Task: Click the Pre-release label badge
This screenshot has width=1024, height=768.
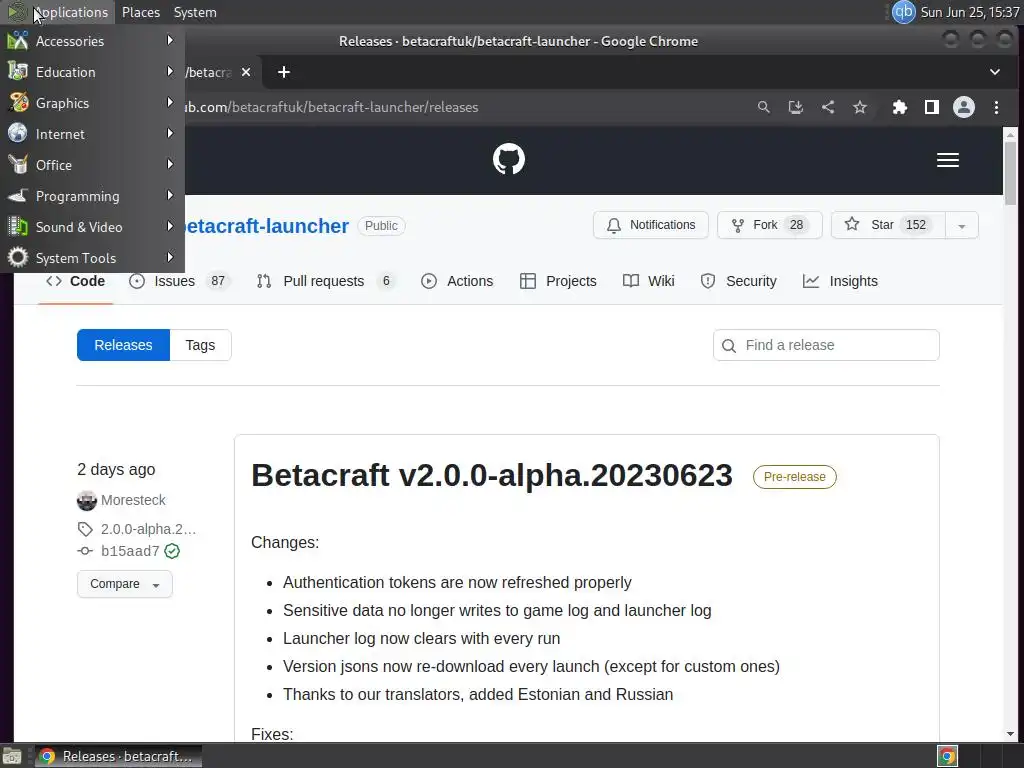Action: (x=794, y=477)
